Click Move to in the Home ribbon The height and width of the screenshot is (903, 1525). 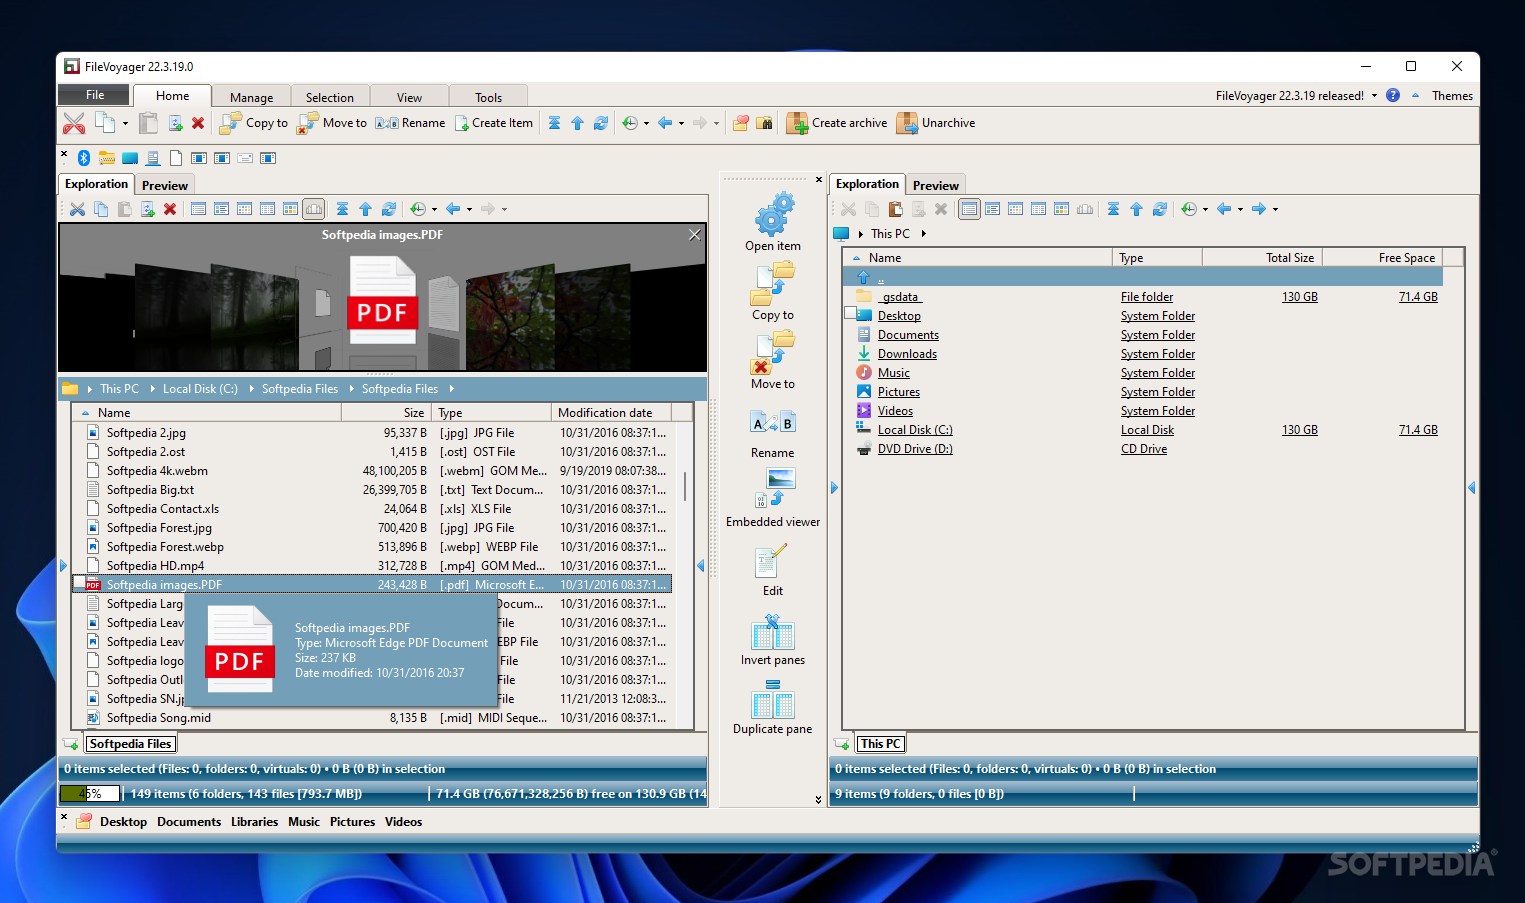[x=332, y=123]
